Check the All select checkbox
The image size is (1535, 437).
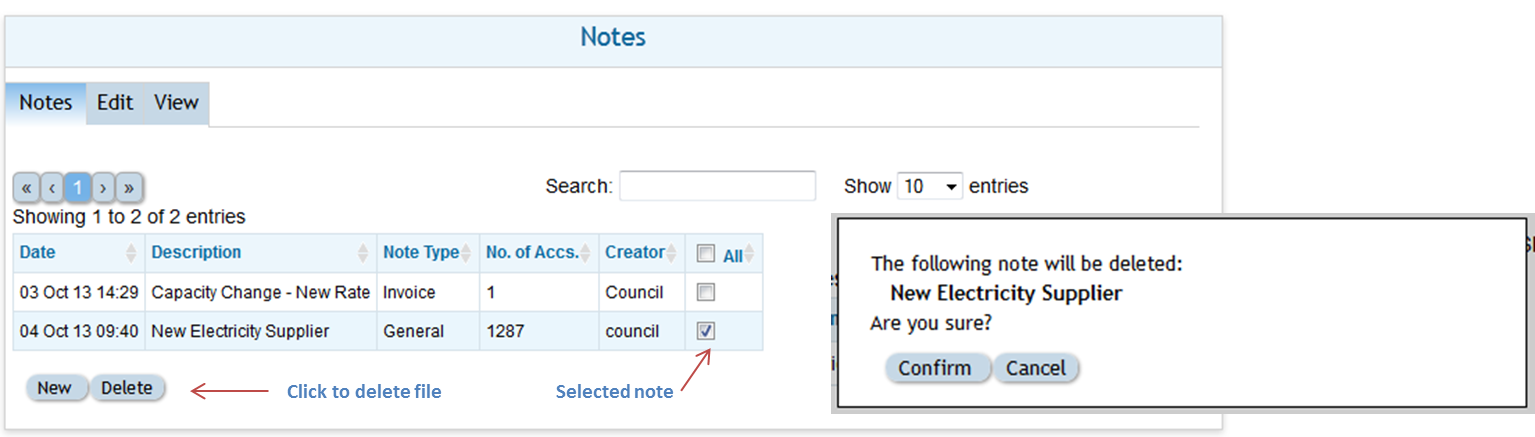click(x=706, y=254)
